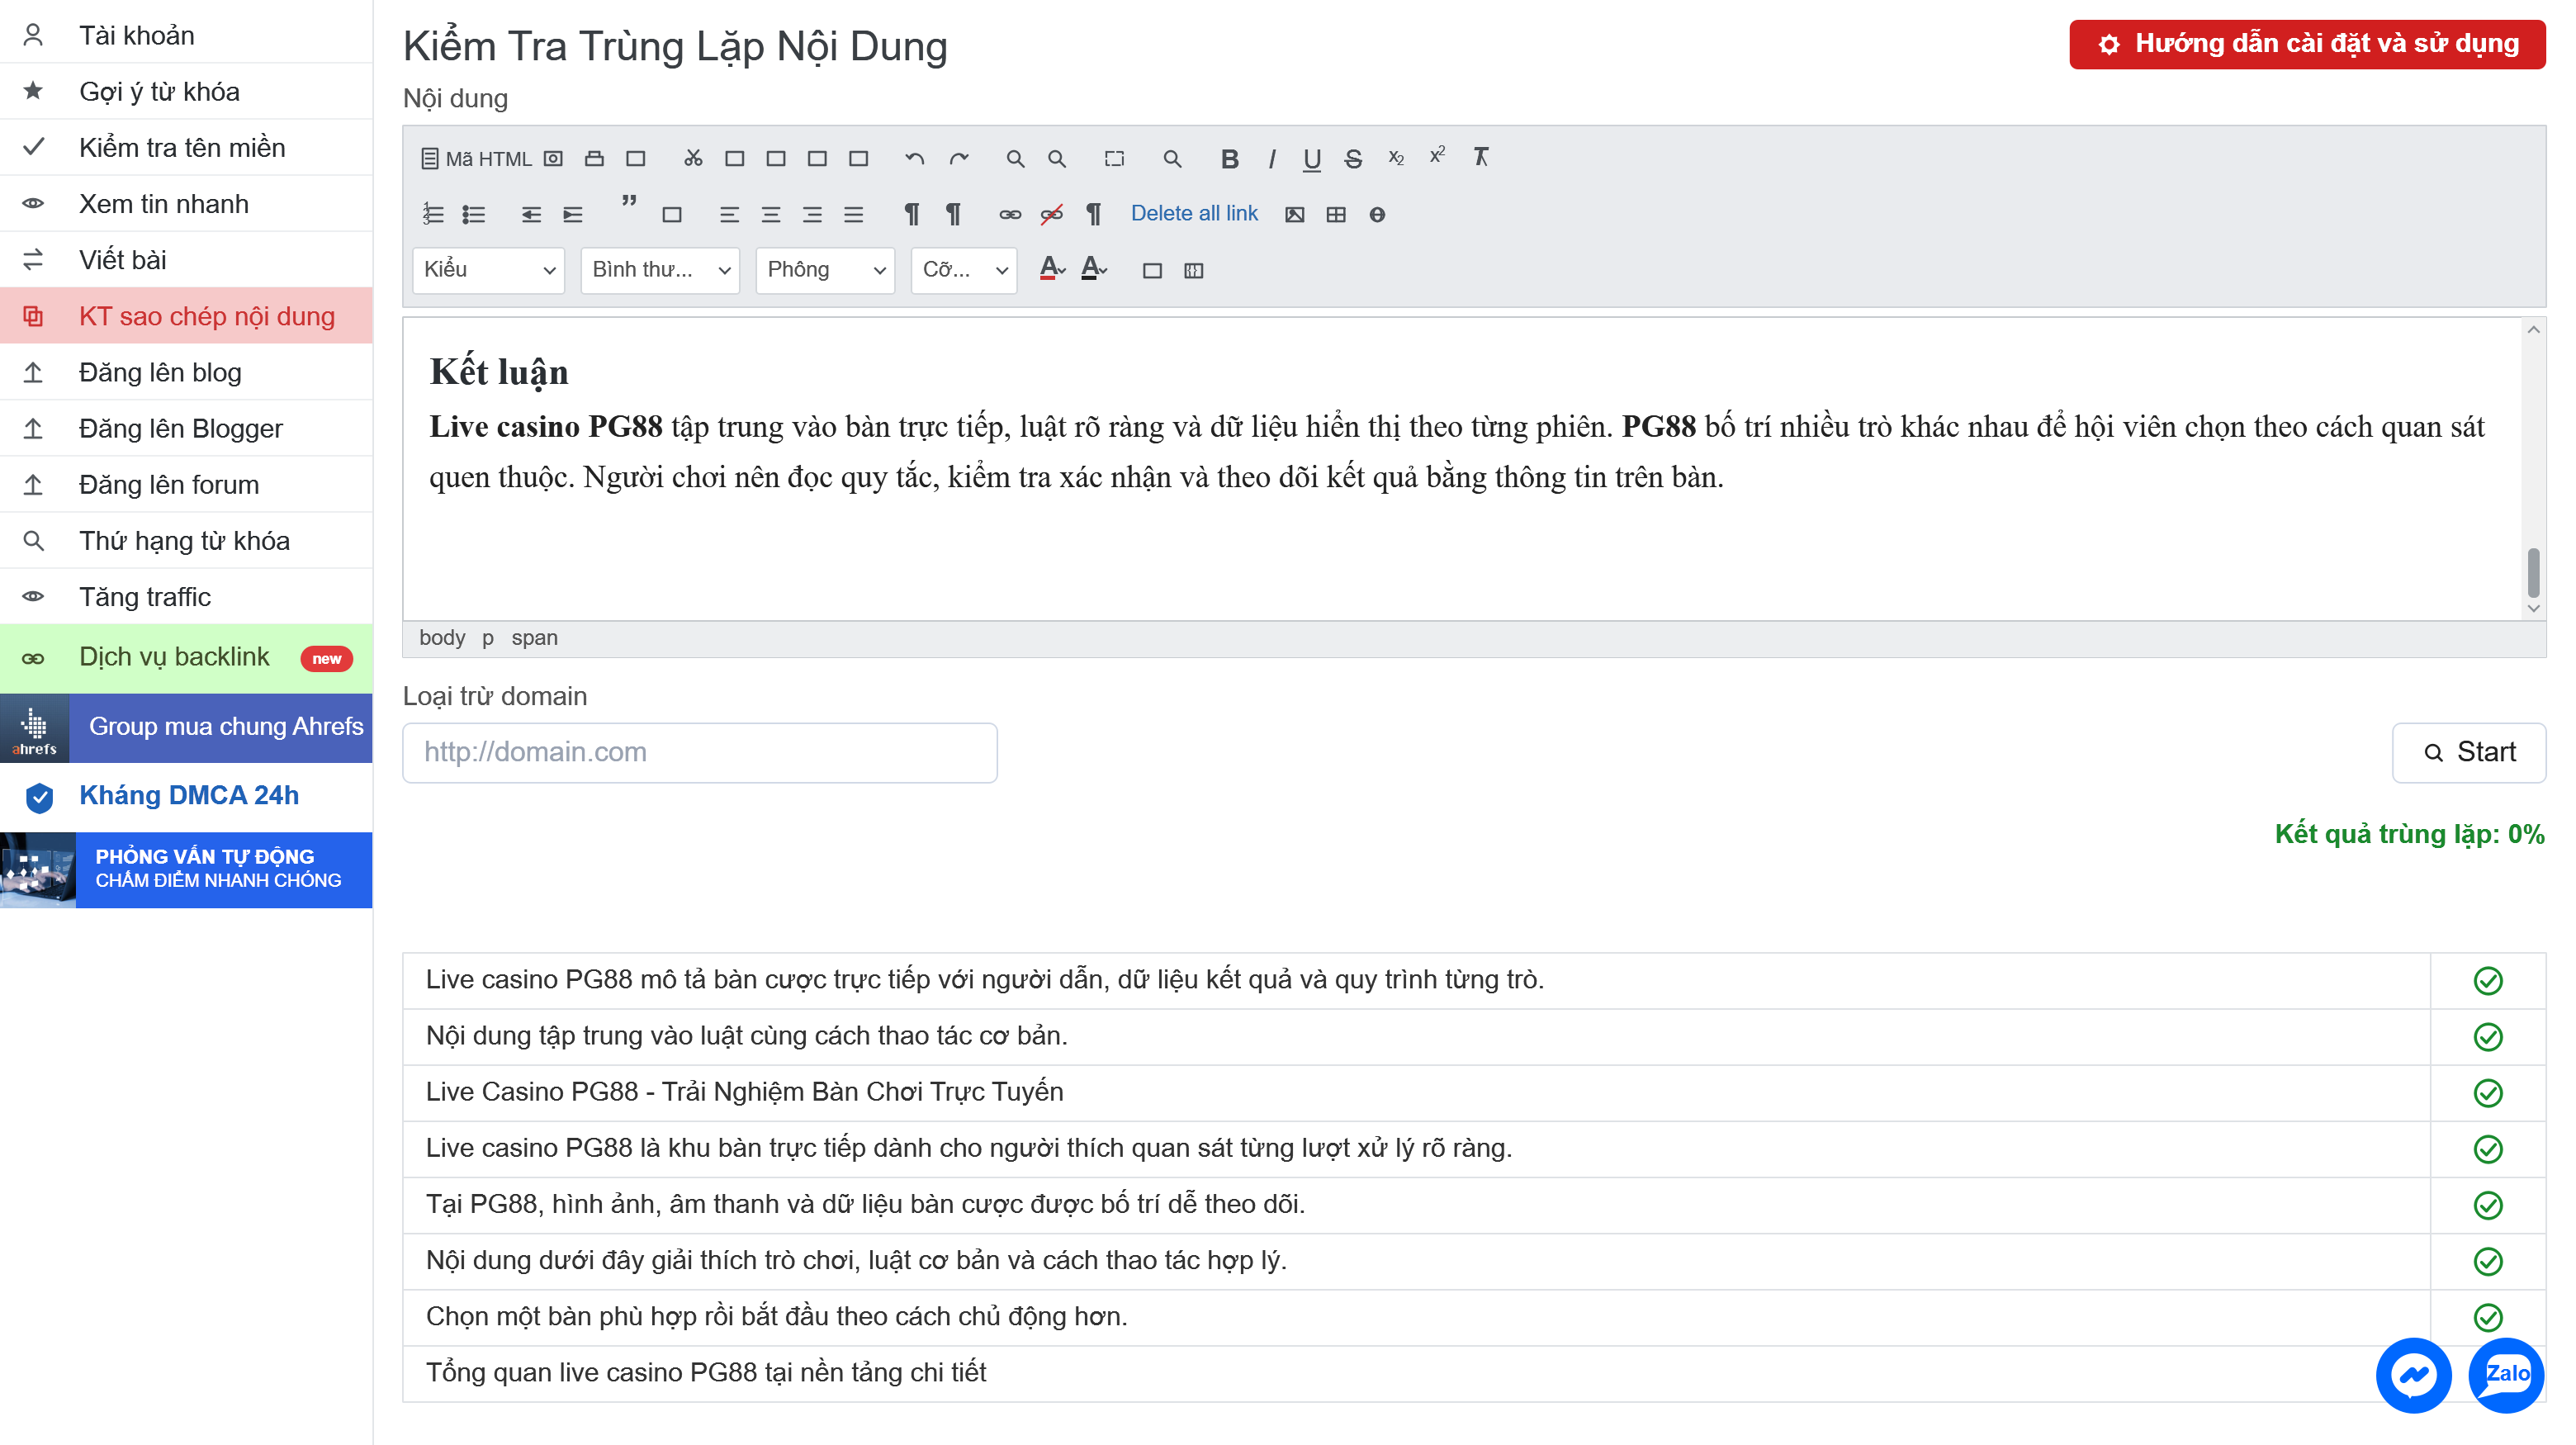2576x1445 pixels.
Task: Open the Bình thư... format dropdown
Action: tap(660, 270)
